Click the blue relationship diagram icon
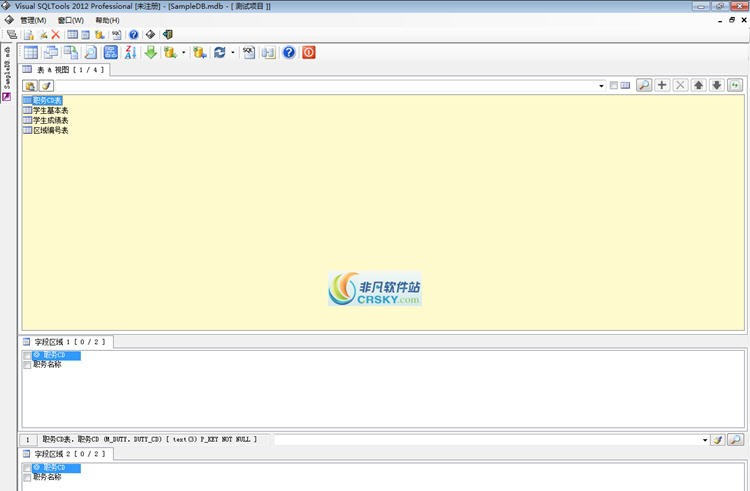The image size is (750, 491). [x=110, y=53]
